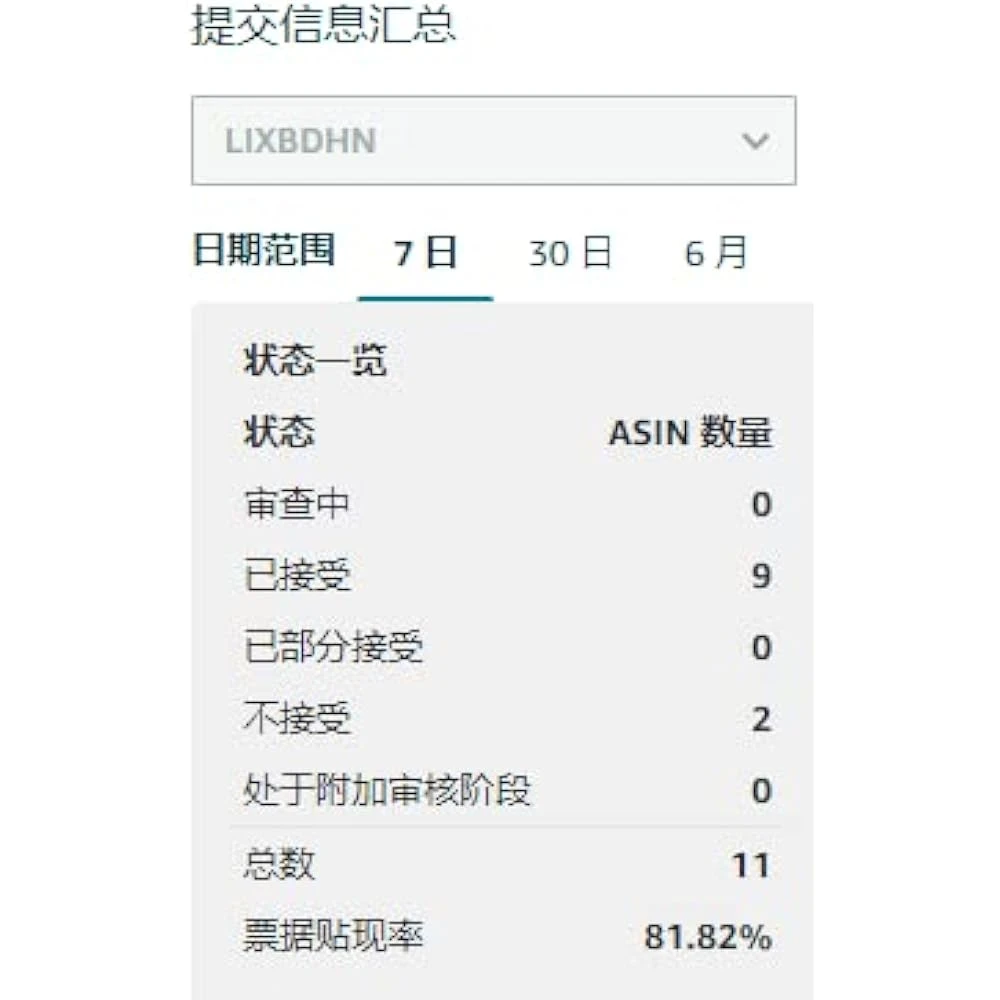Click the 状态 column header
The width and height of the screenshot is (1000, 1000).
[x=279, y=433]
